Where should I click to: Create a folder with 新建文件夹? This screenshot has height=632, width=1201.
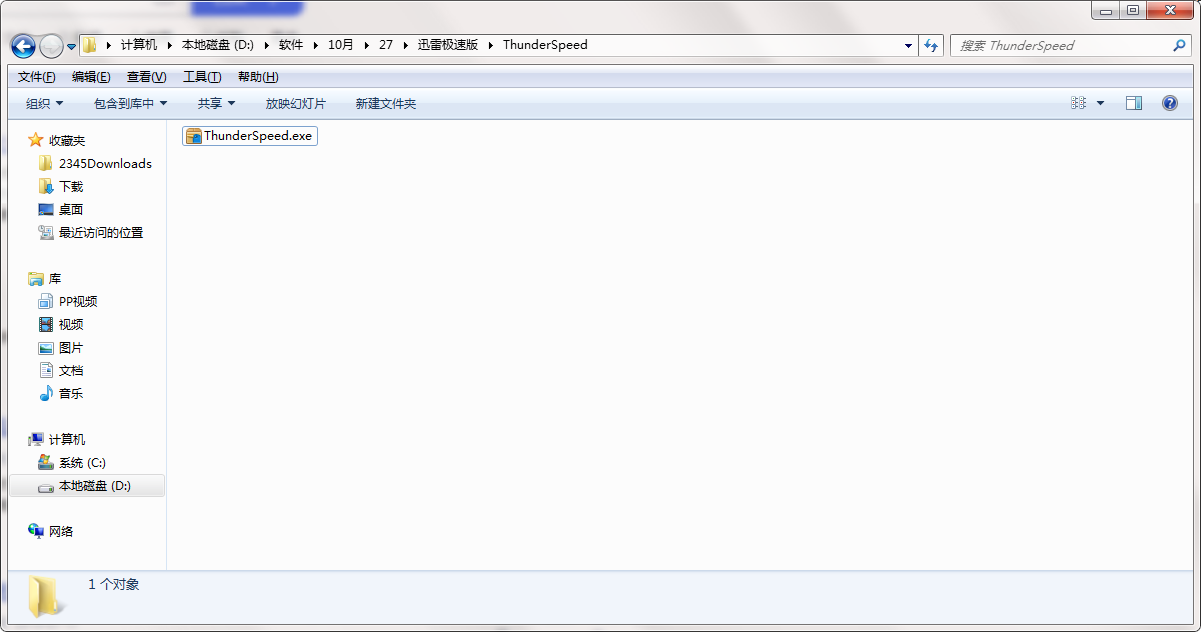click(386, 103)
